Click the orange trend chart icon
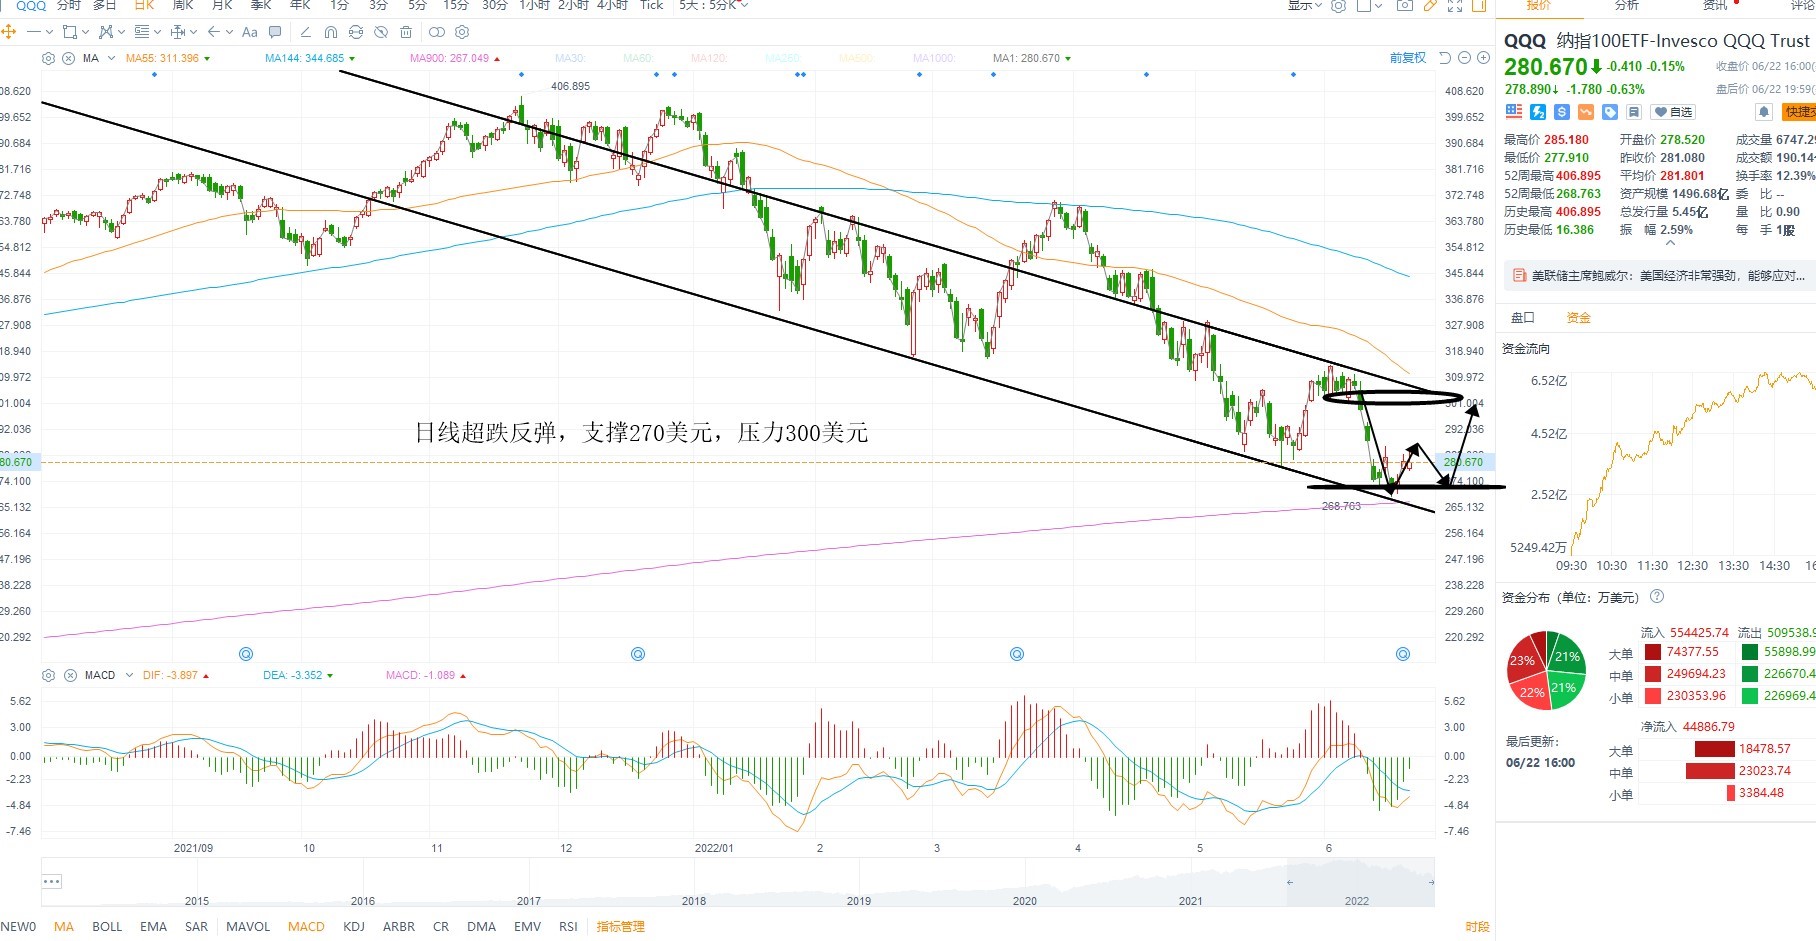The height and width of the screenshot is (941, 1816). tap(1586, 112)
